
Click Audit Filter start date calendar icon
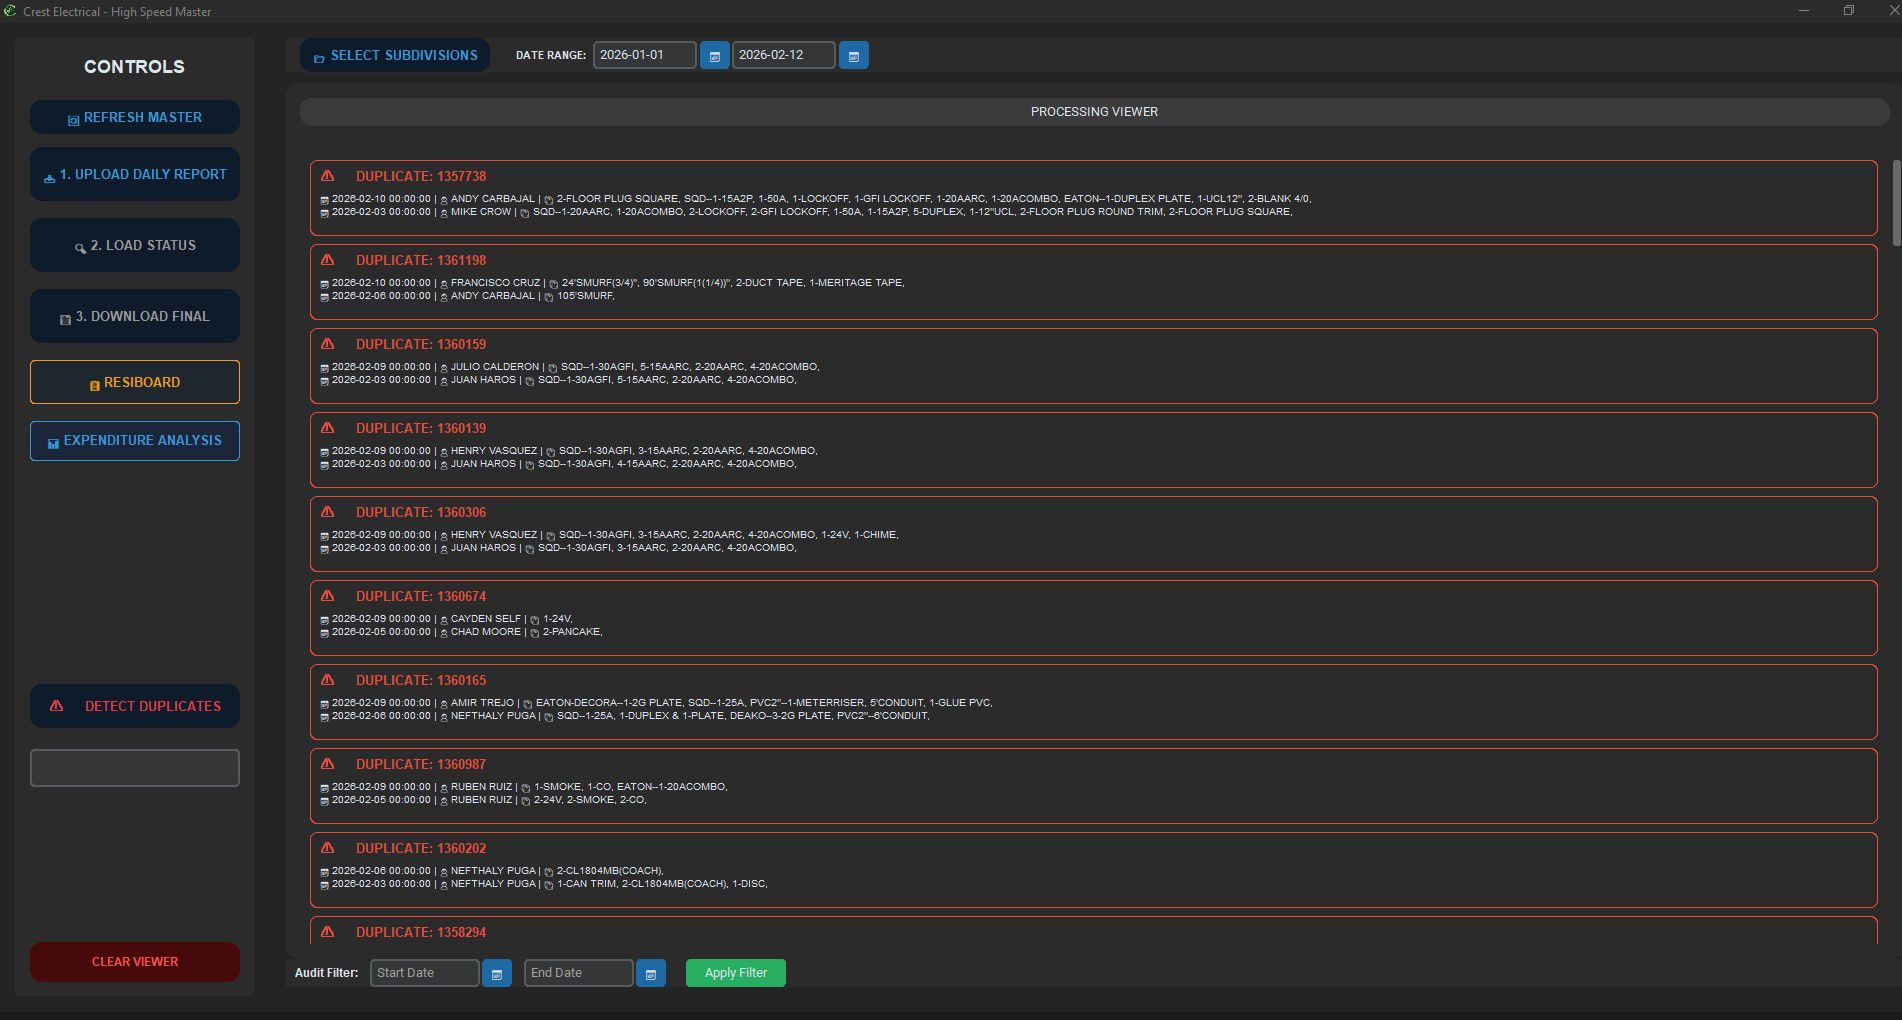click(497, 973)
